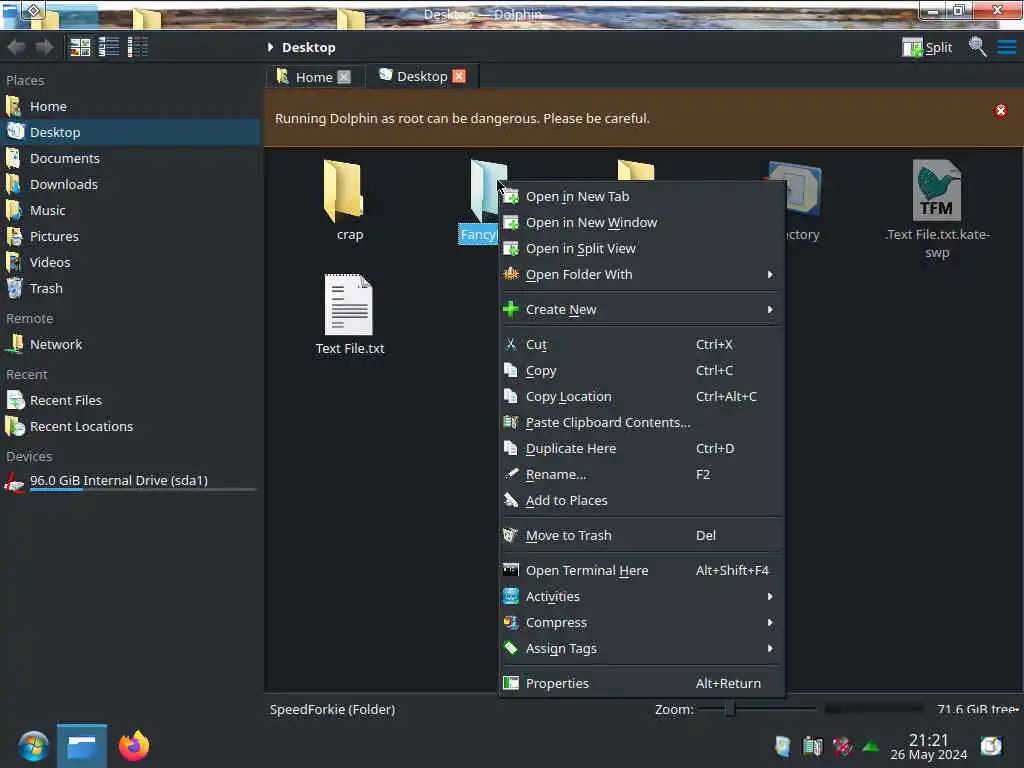Choose Duplicate Here menu entry
This screenshot has width=1024, height=768.
pyautogui.click(x=641, y=449)
